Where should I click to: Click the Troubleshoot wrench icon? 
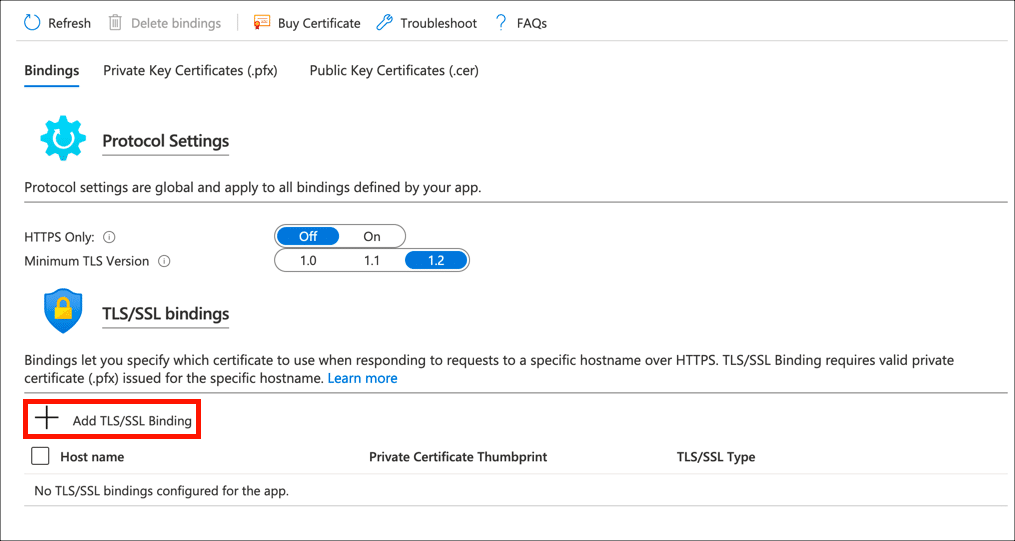click(384, 22)
